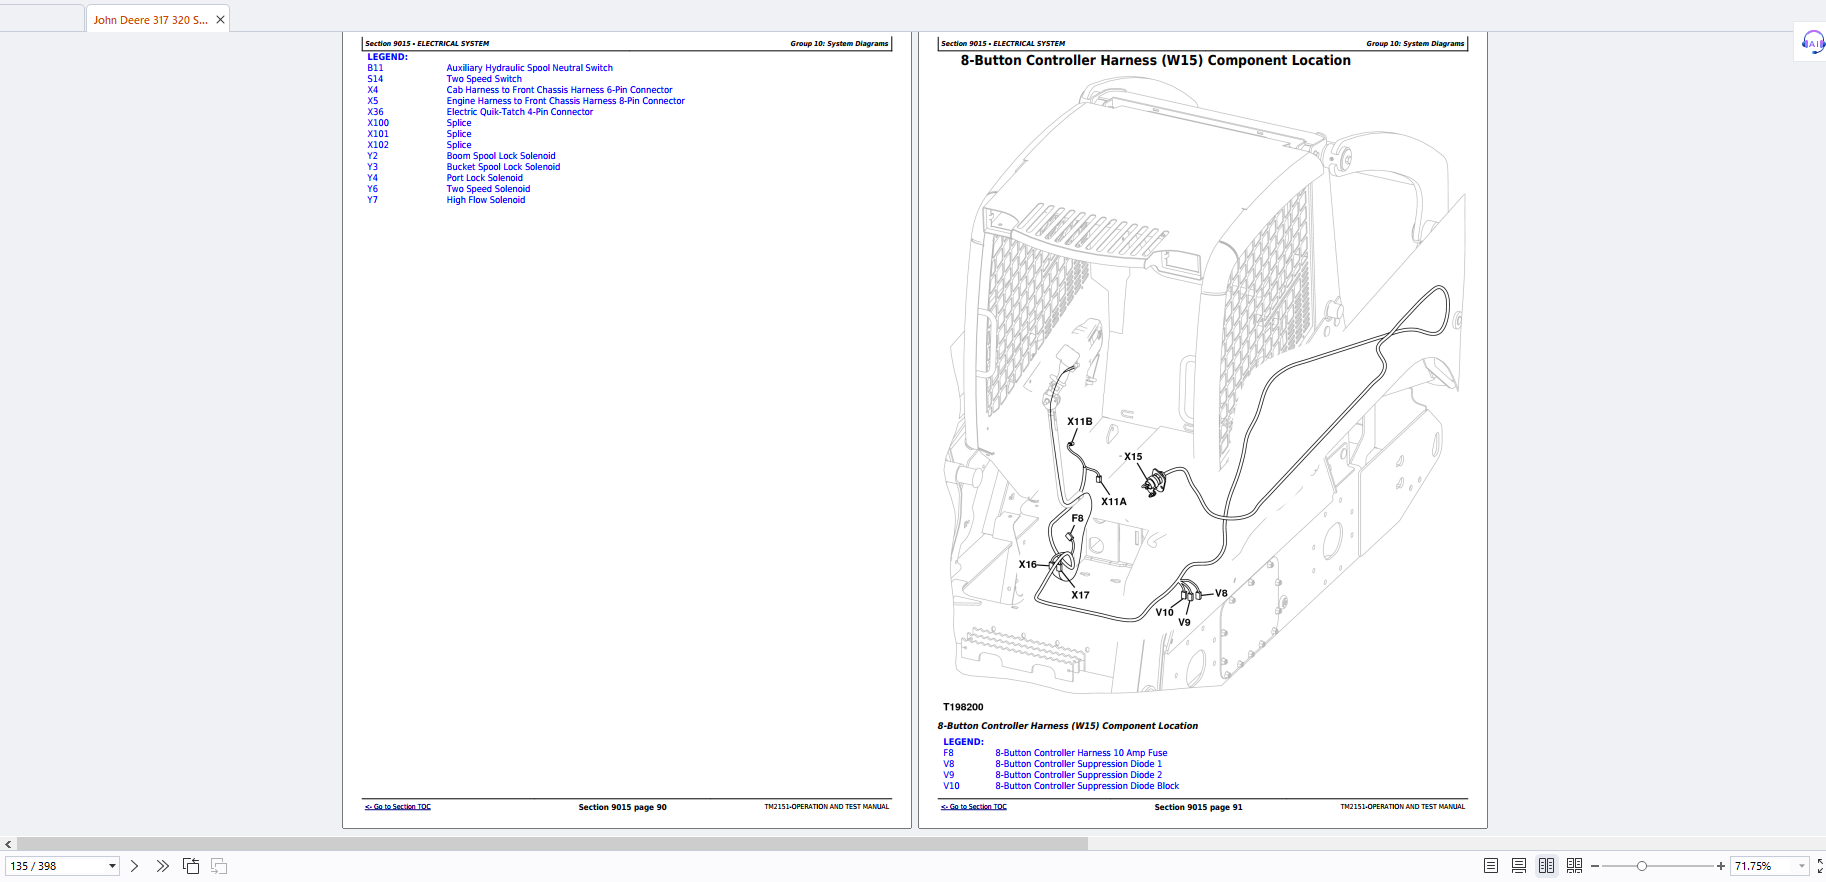Enable continuous scrolling page view
Image resolution: width=1826 pixels, height=882 pixels.
[1519, 866]
